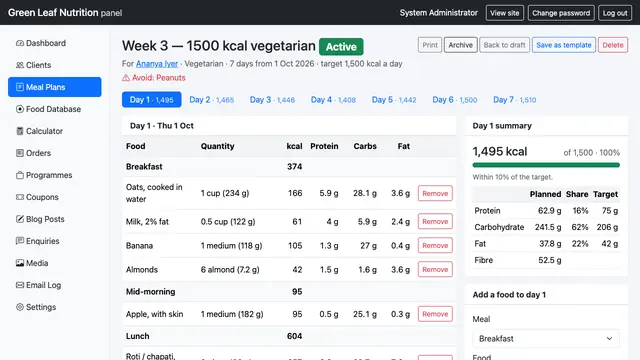
Task: Switch to Day 6 tab
Action: tap(455, 100)
